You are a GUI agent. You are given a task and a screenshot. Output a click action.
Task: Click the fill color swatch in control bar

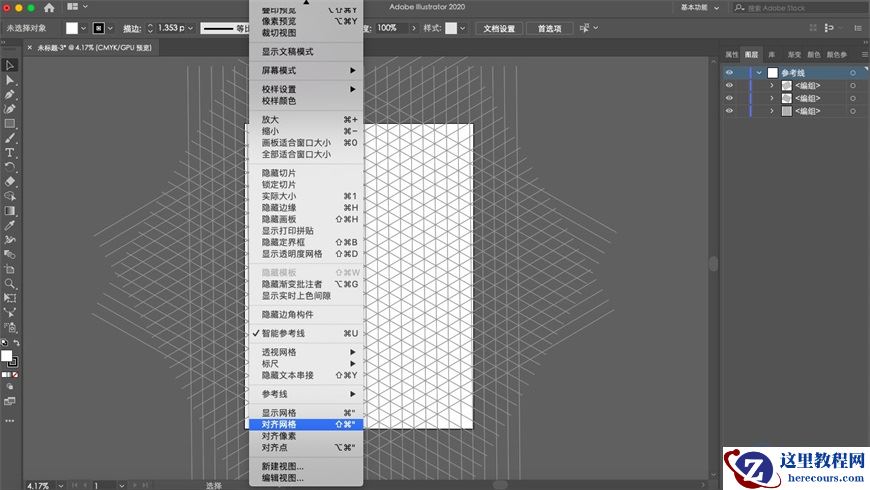click(x=72, y=28)
